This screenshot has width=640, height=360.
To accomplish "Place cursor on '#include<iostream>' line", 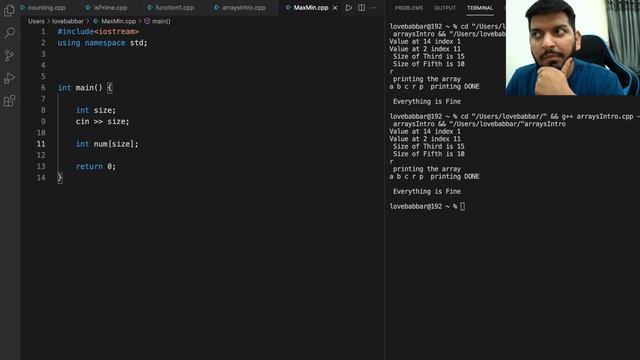I will coord(98,31).
